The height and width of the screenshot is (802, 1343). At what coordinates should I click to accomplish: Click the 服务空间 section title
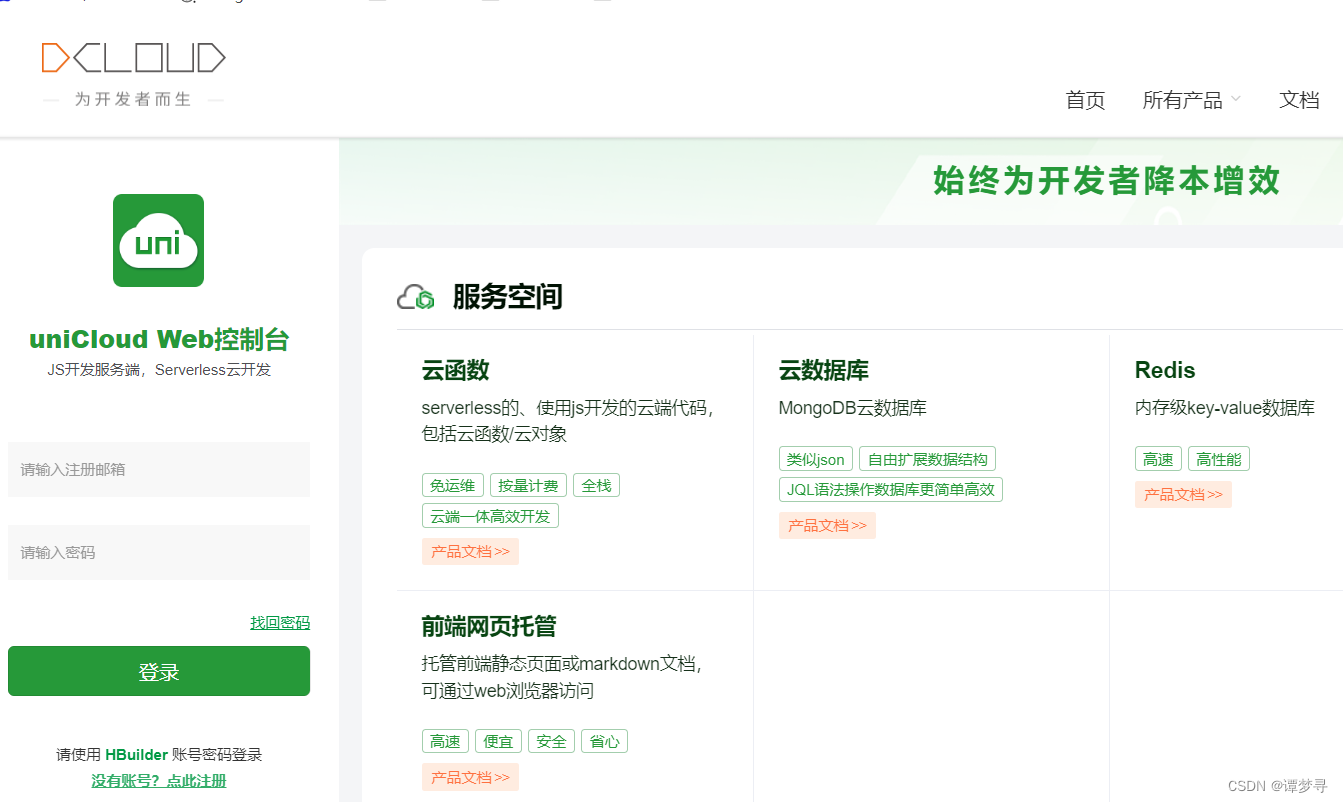(x=507, y=297)
